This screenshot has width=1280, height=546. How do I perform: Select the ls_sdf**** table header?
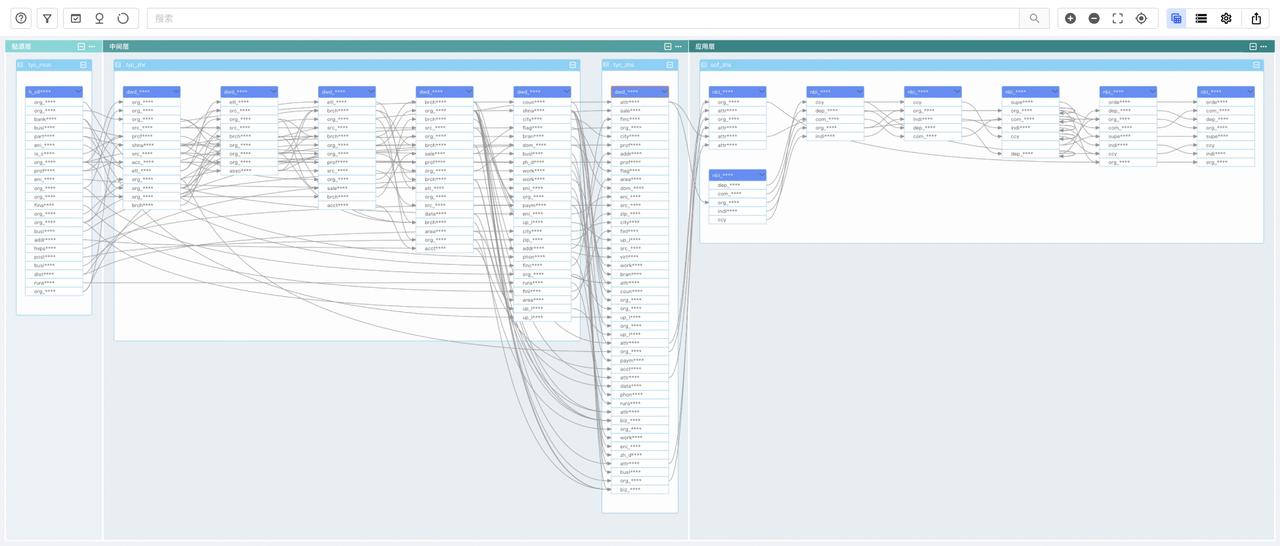pyautogui.click(x=54, y=91)
